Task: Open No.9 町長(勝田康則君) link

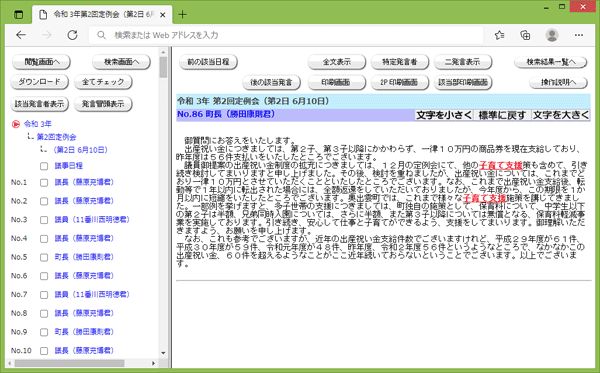Action: click(x=84, y=332)
